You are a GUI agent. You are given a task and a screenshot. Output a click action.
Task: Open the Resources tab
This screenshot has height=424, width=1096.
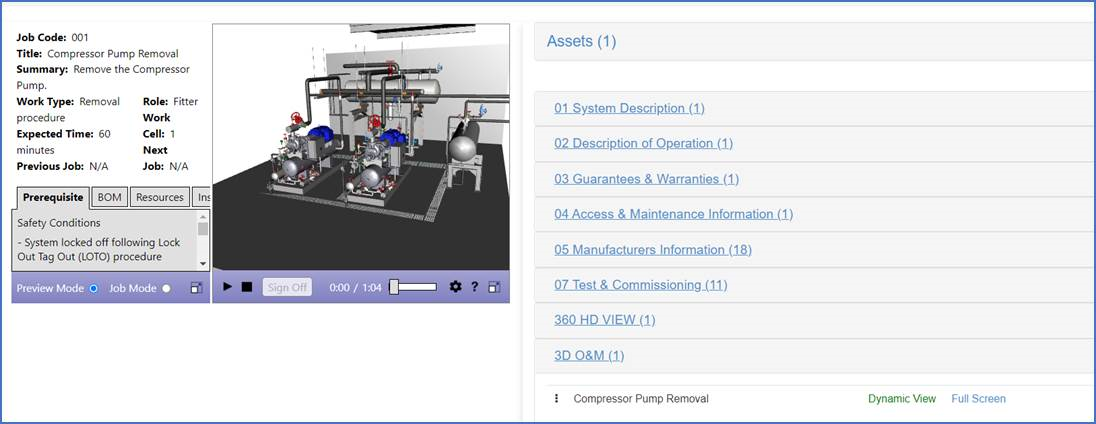tap(159, 198)
